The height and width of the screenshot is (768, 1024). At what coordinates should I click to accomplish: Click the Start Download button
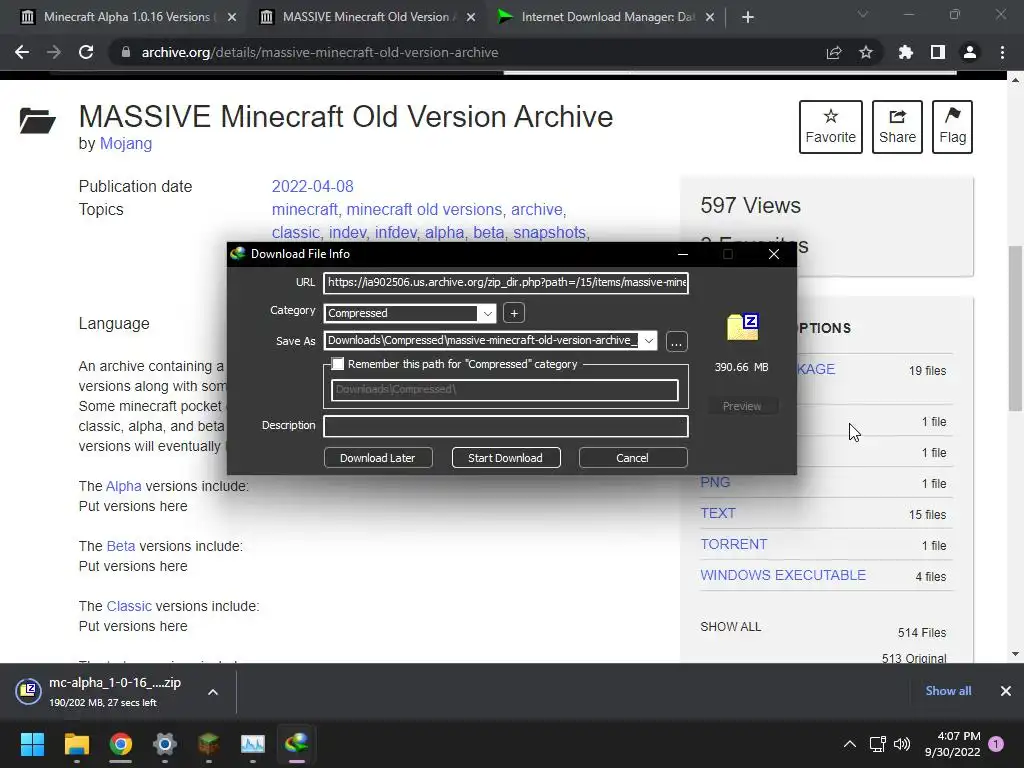[505, 458]
